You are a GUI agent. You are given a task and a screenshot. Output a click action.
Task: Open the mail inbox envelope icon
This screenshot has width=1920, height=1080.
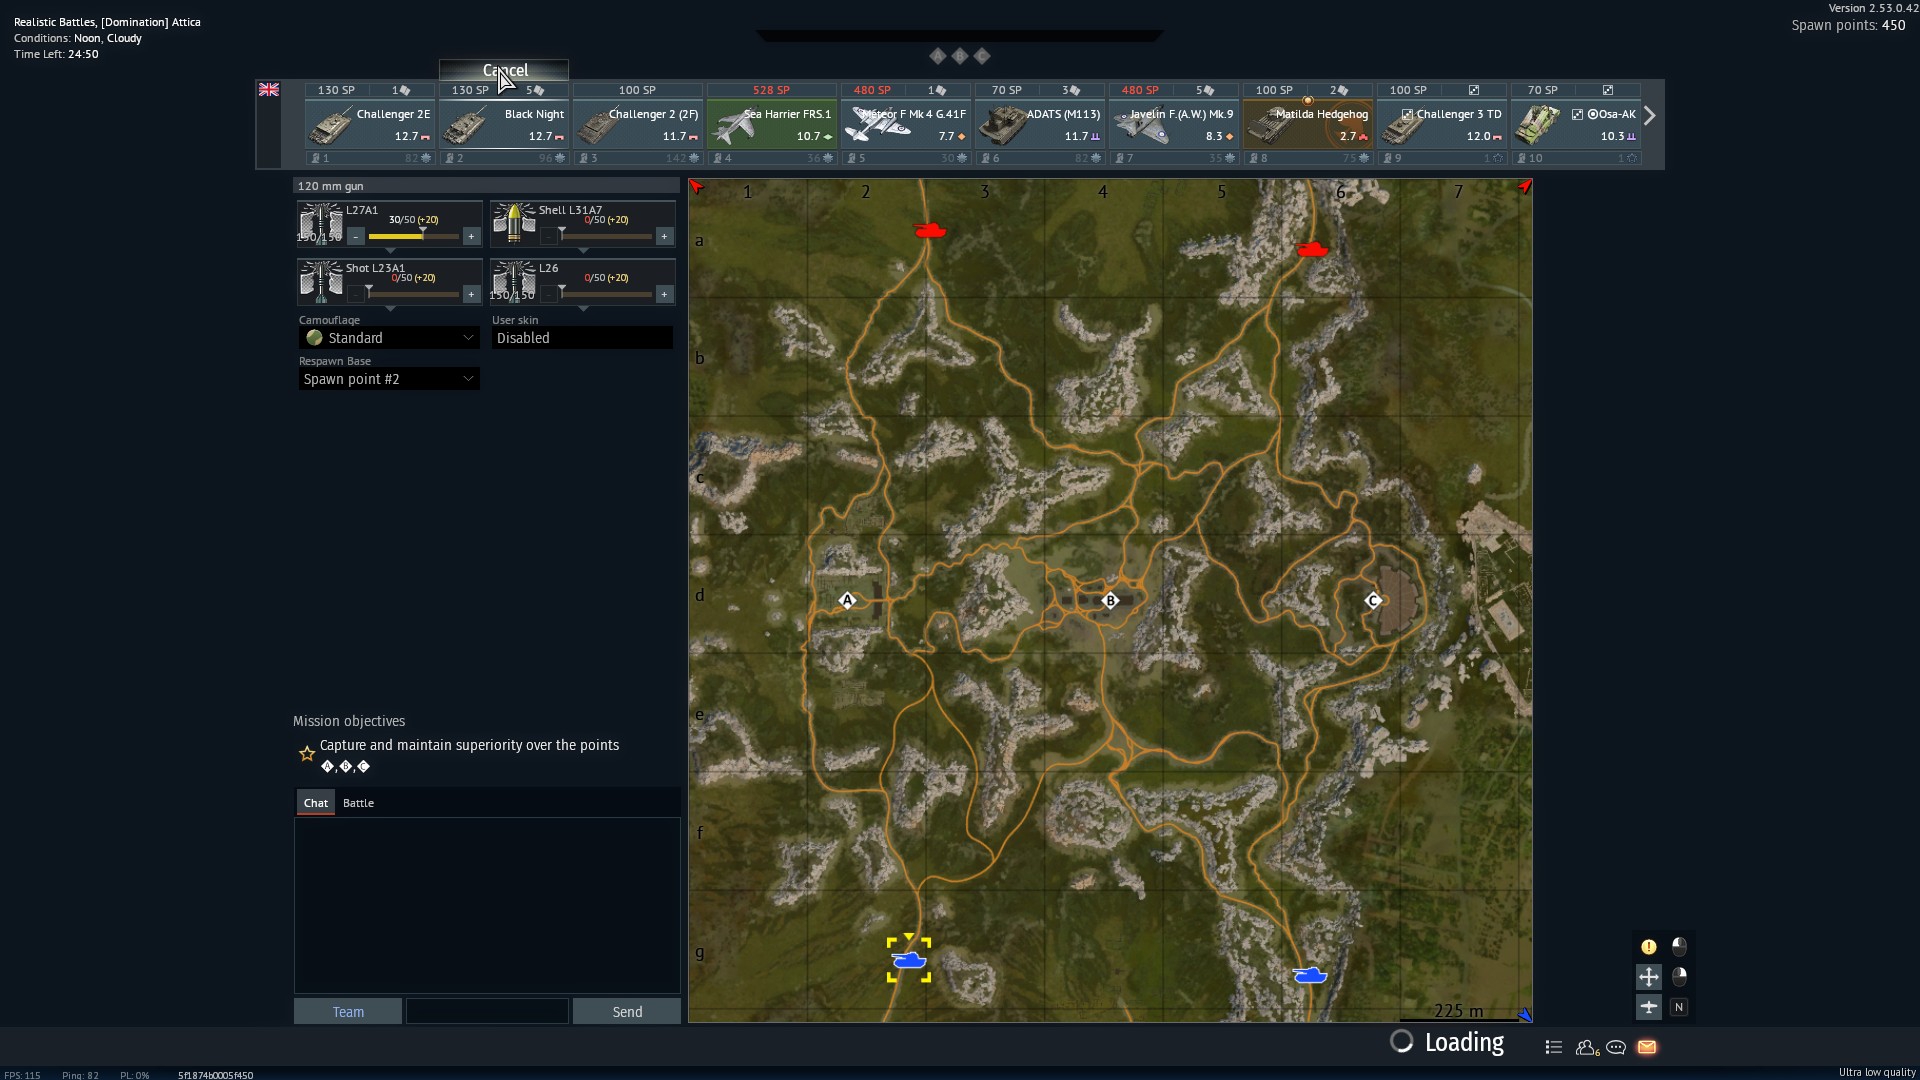click(x=1647, y=1047)
